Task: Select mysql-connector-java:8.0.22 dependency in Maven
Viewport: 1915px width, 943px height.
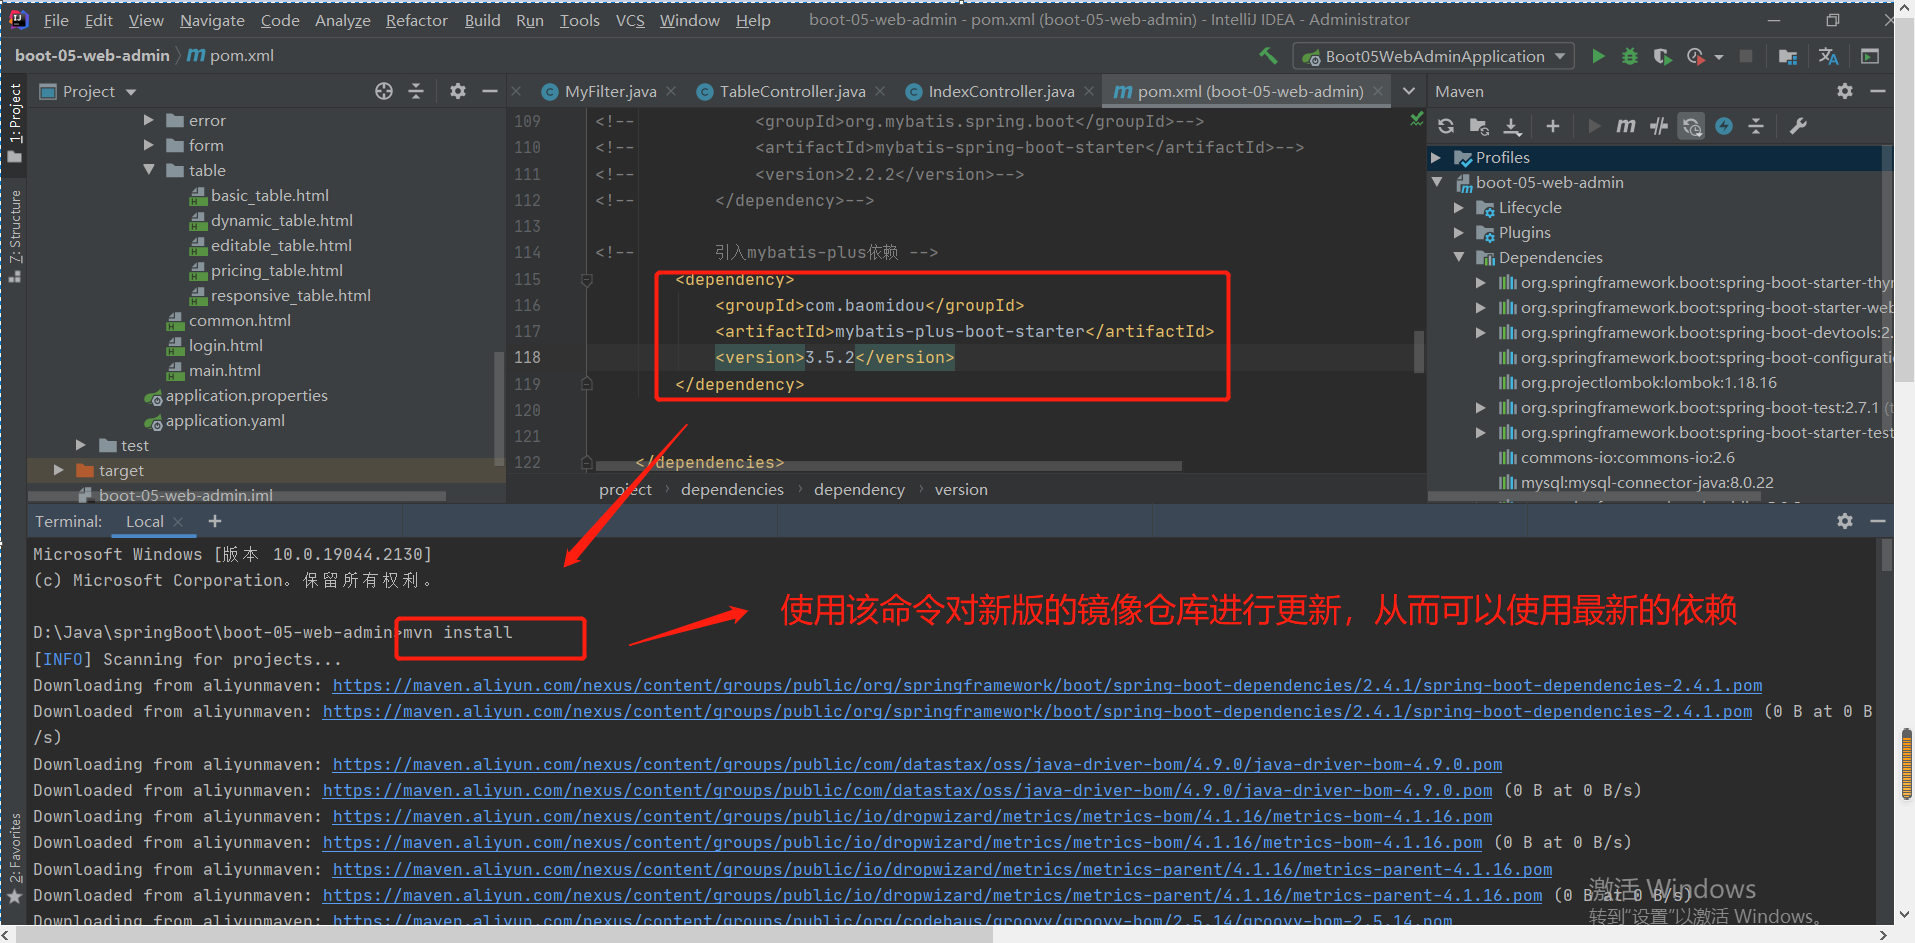Action: coord(1646,482)
